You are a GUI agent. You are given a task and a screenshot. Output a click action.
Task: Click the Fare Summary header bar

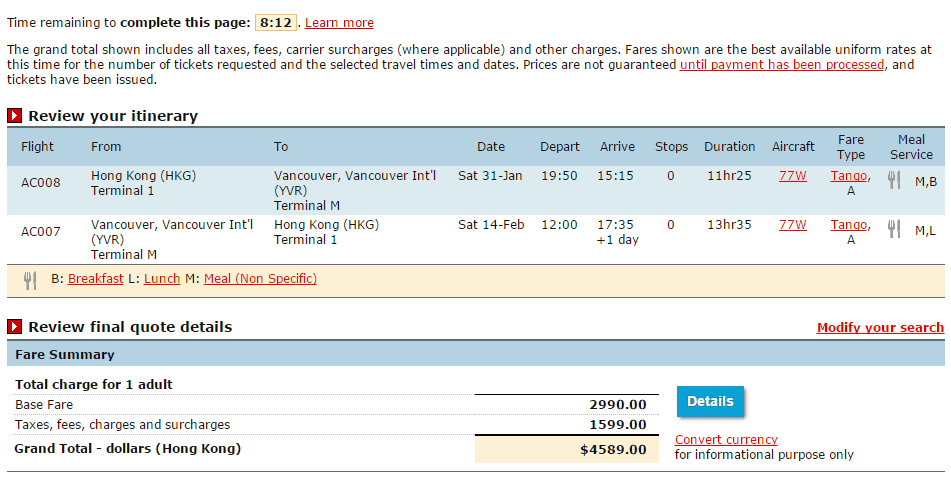[x=475, y=355]
